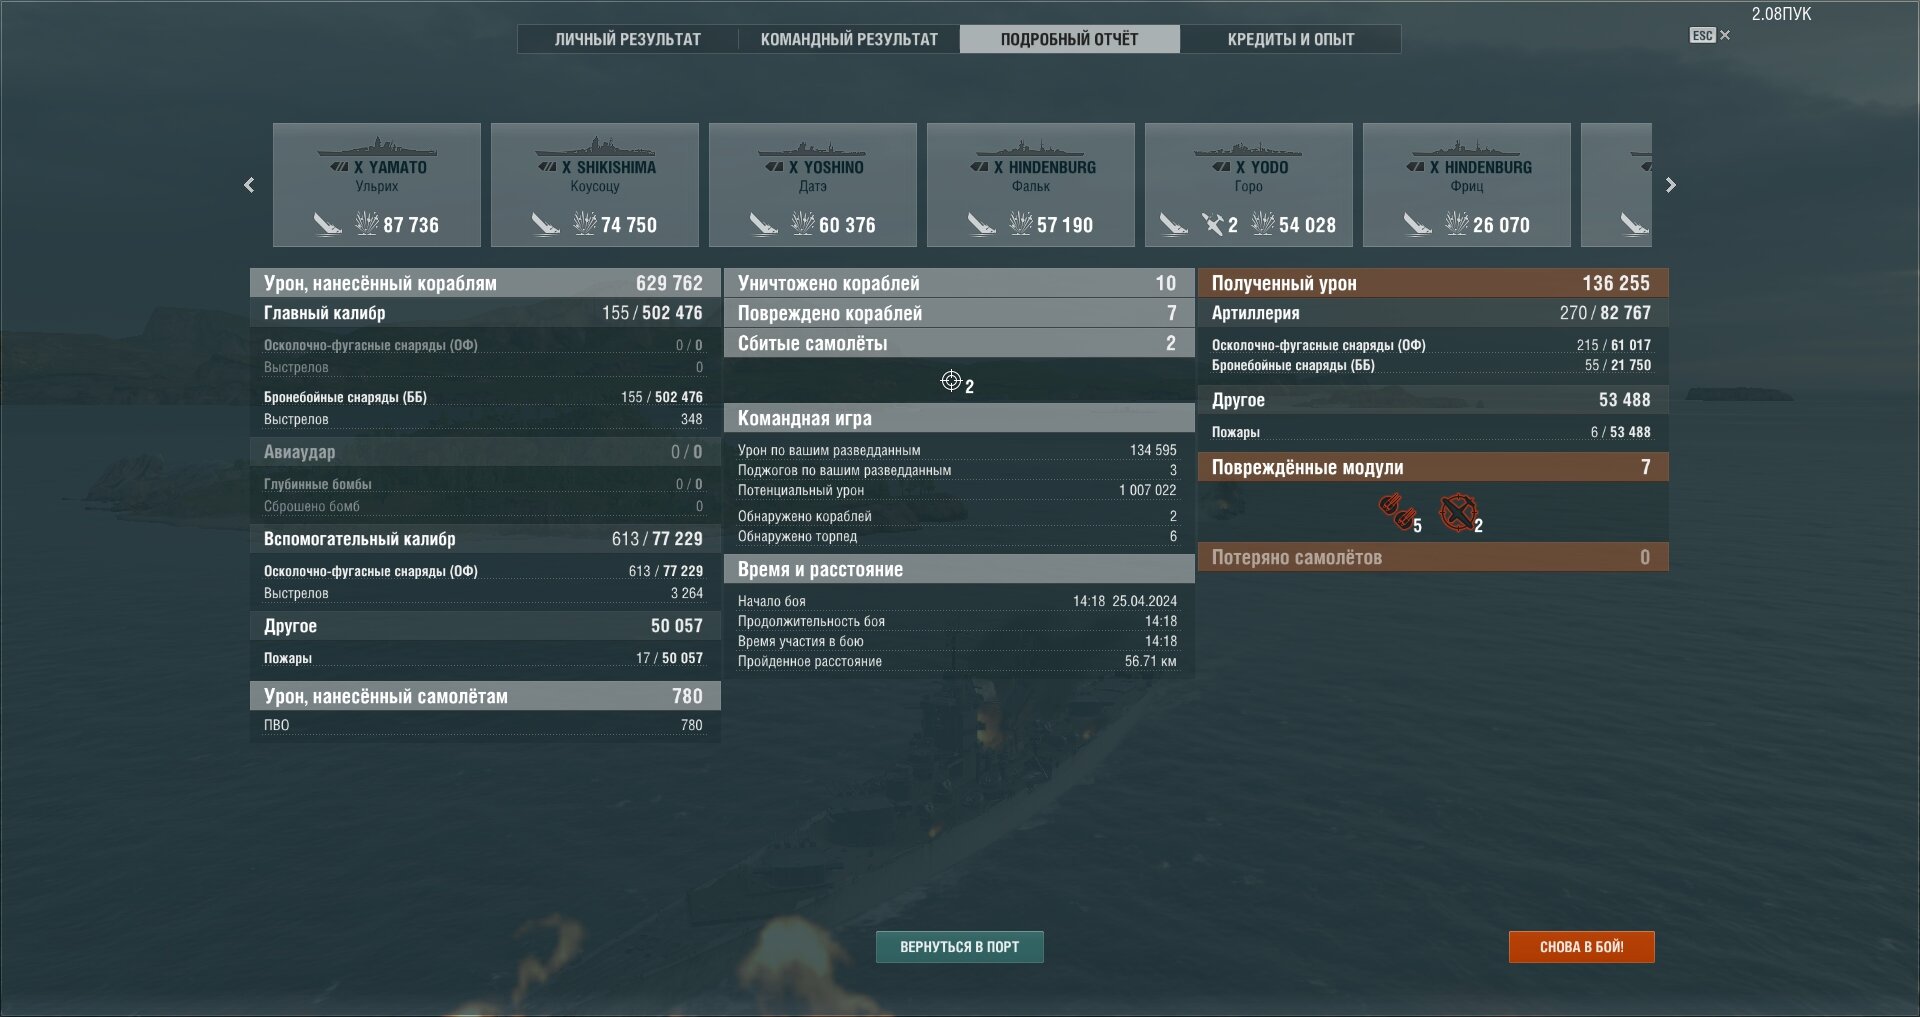Click the plane kills icon on Yodo card

point(1212,224)
